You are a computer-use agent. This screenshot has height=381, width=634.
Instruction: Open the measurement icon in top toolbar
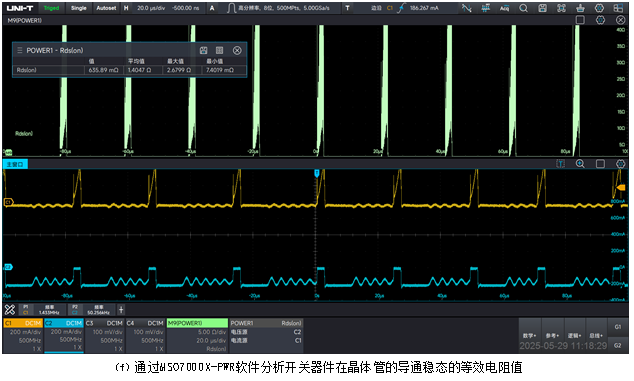click(x=486, y=8)
